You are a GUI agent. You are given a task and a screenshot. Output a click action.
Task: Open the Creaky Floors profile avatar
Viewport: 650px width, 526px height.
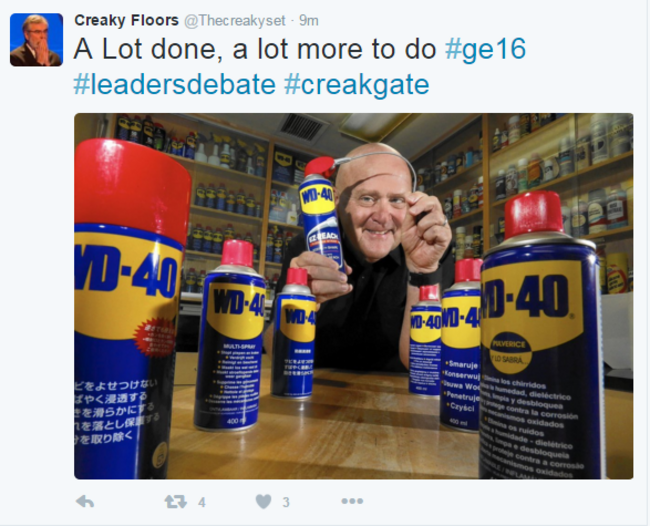pos(36,40)
